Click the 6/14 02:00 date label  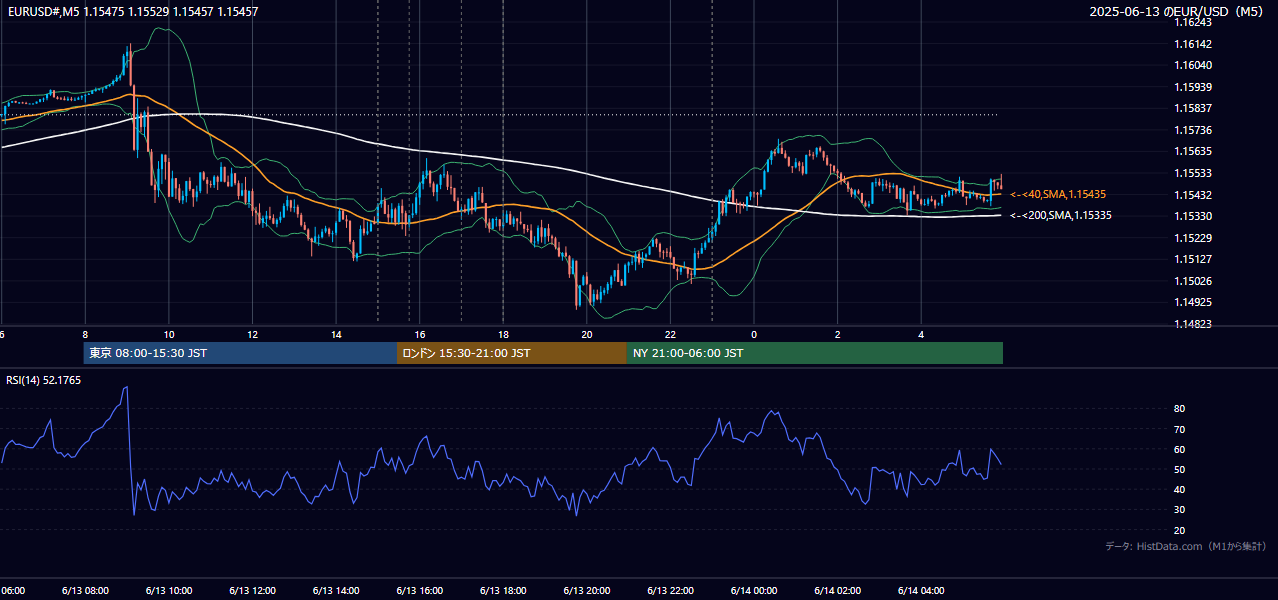[838, 591]
